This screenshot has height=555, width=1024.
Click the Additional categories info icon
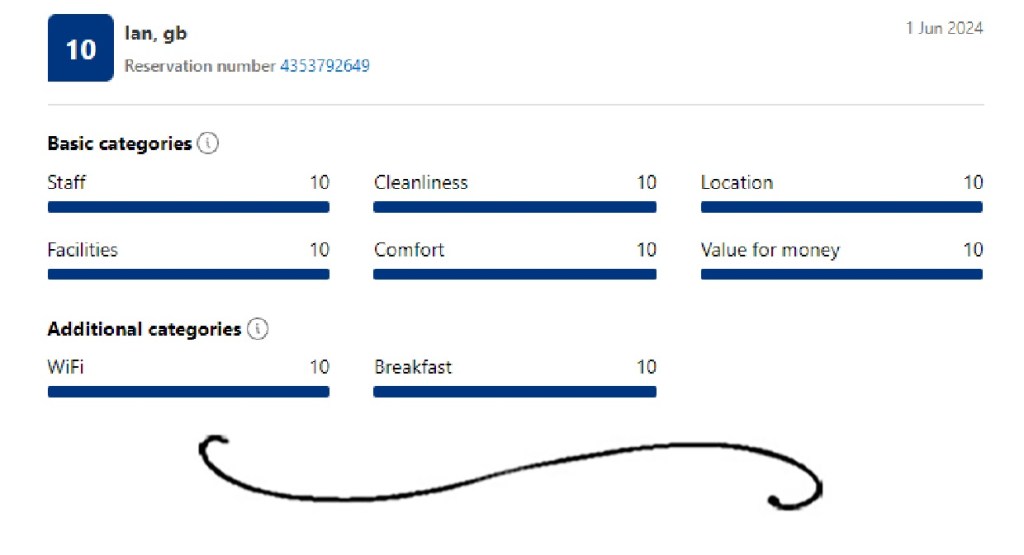(x=258, y=329)
